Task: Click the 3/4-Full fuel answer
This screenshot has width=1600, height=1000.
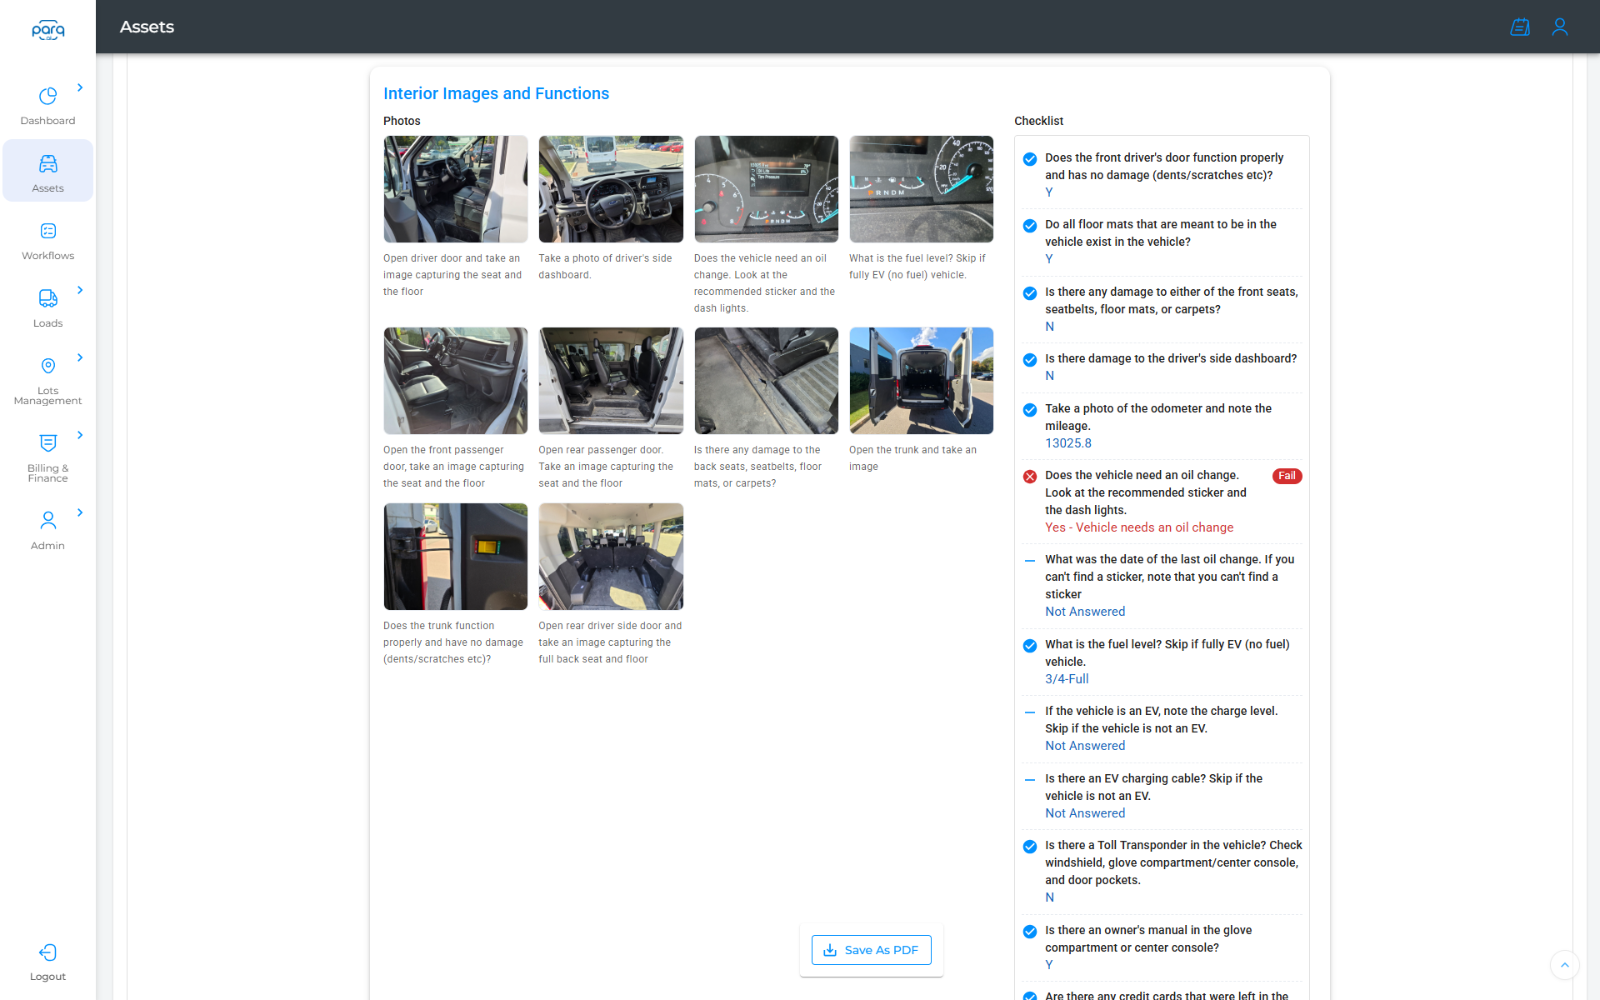Action: 1067,679
